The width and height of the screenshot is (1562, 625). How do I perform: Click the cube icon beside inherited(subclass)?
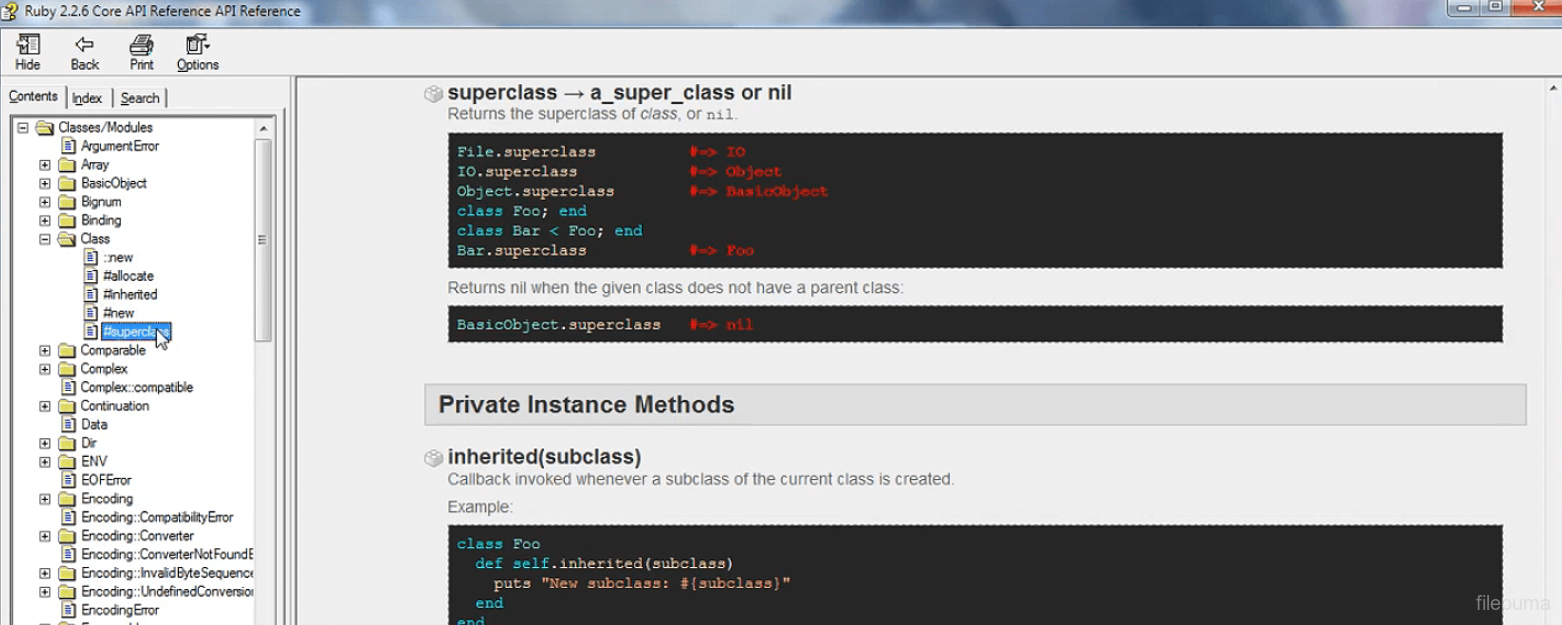(x=434, y=458)
